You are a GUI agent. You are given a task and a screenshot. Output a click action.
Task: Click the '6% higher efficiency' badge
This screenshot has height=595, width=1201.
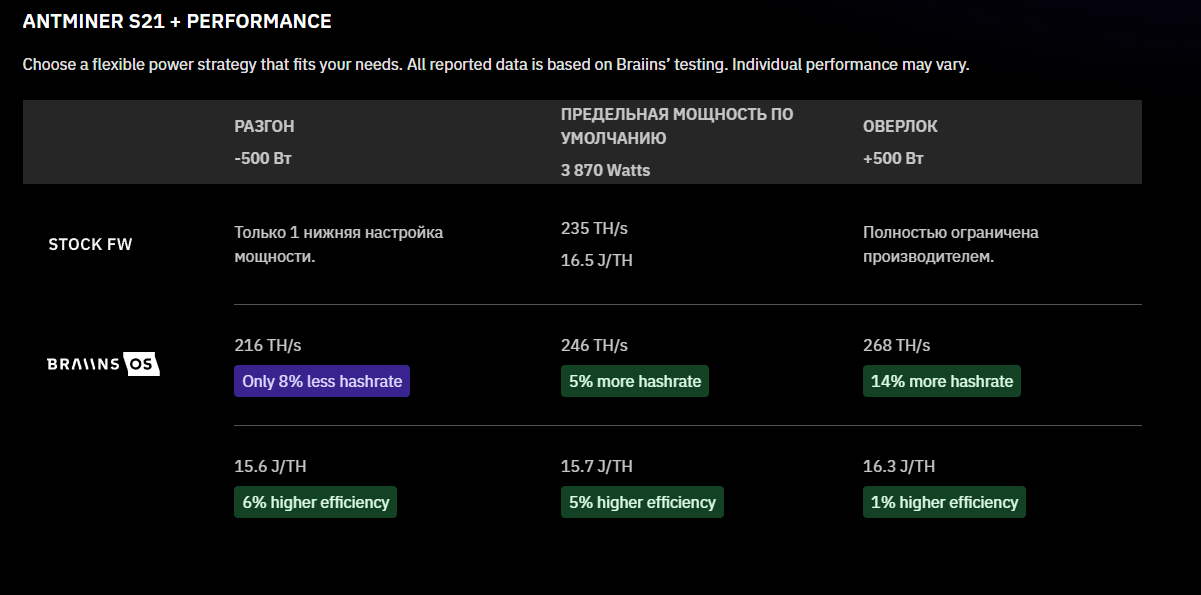315,502
